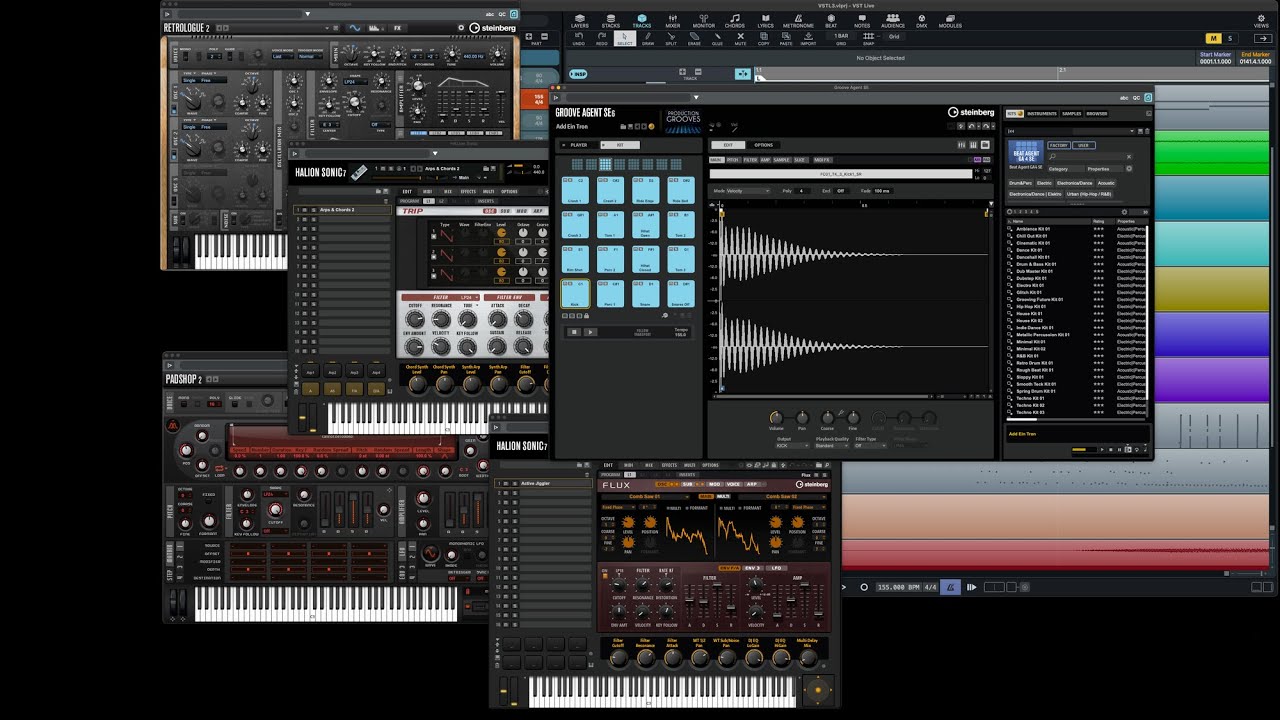Click the User filter button
The width and height of the screenshot is (1280, 720).
(x=1083, y=146)
